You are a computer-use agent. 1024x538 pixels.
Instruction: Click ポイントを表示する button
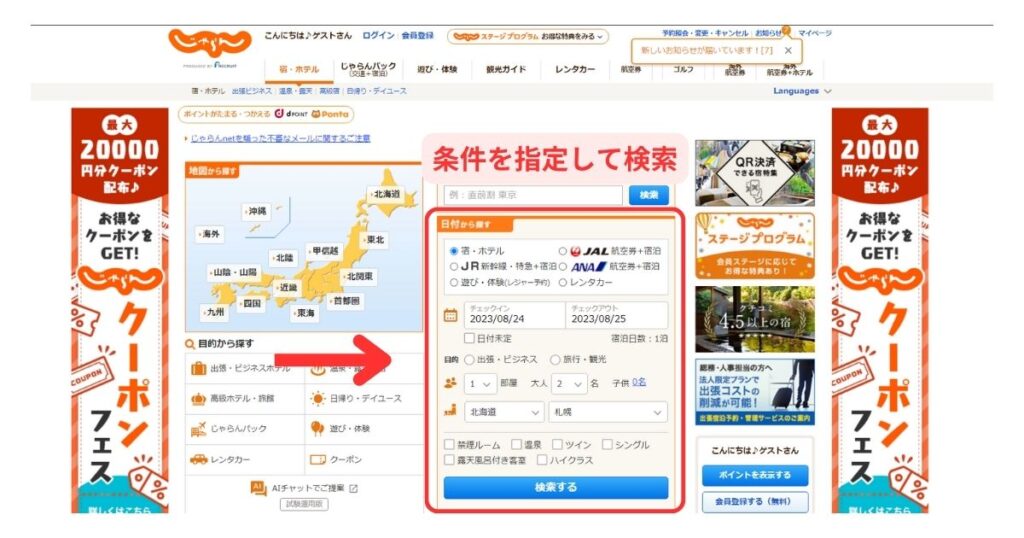click(x=755, y=475)
